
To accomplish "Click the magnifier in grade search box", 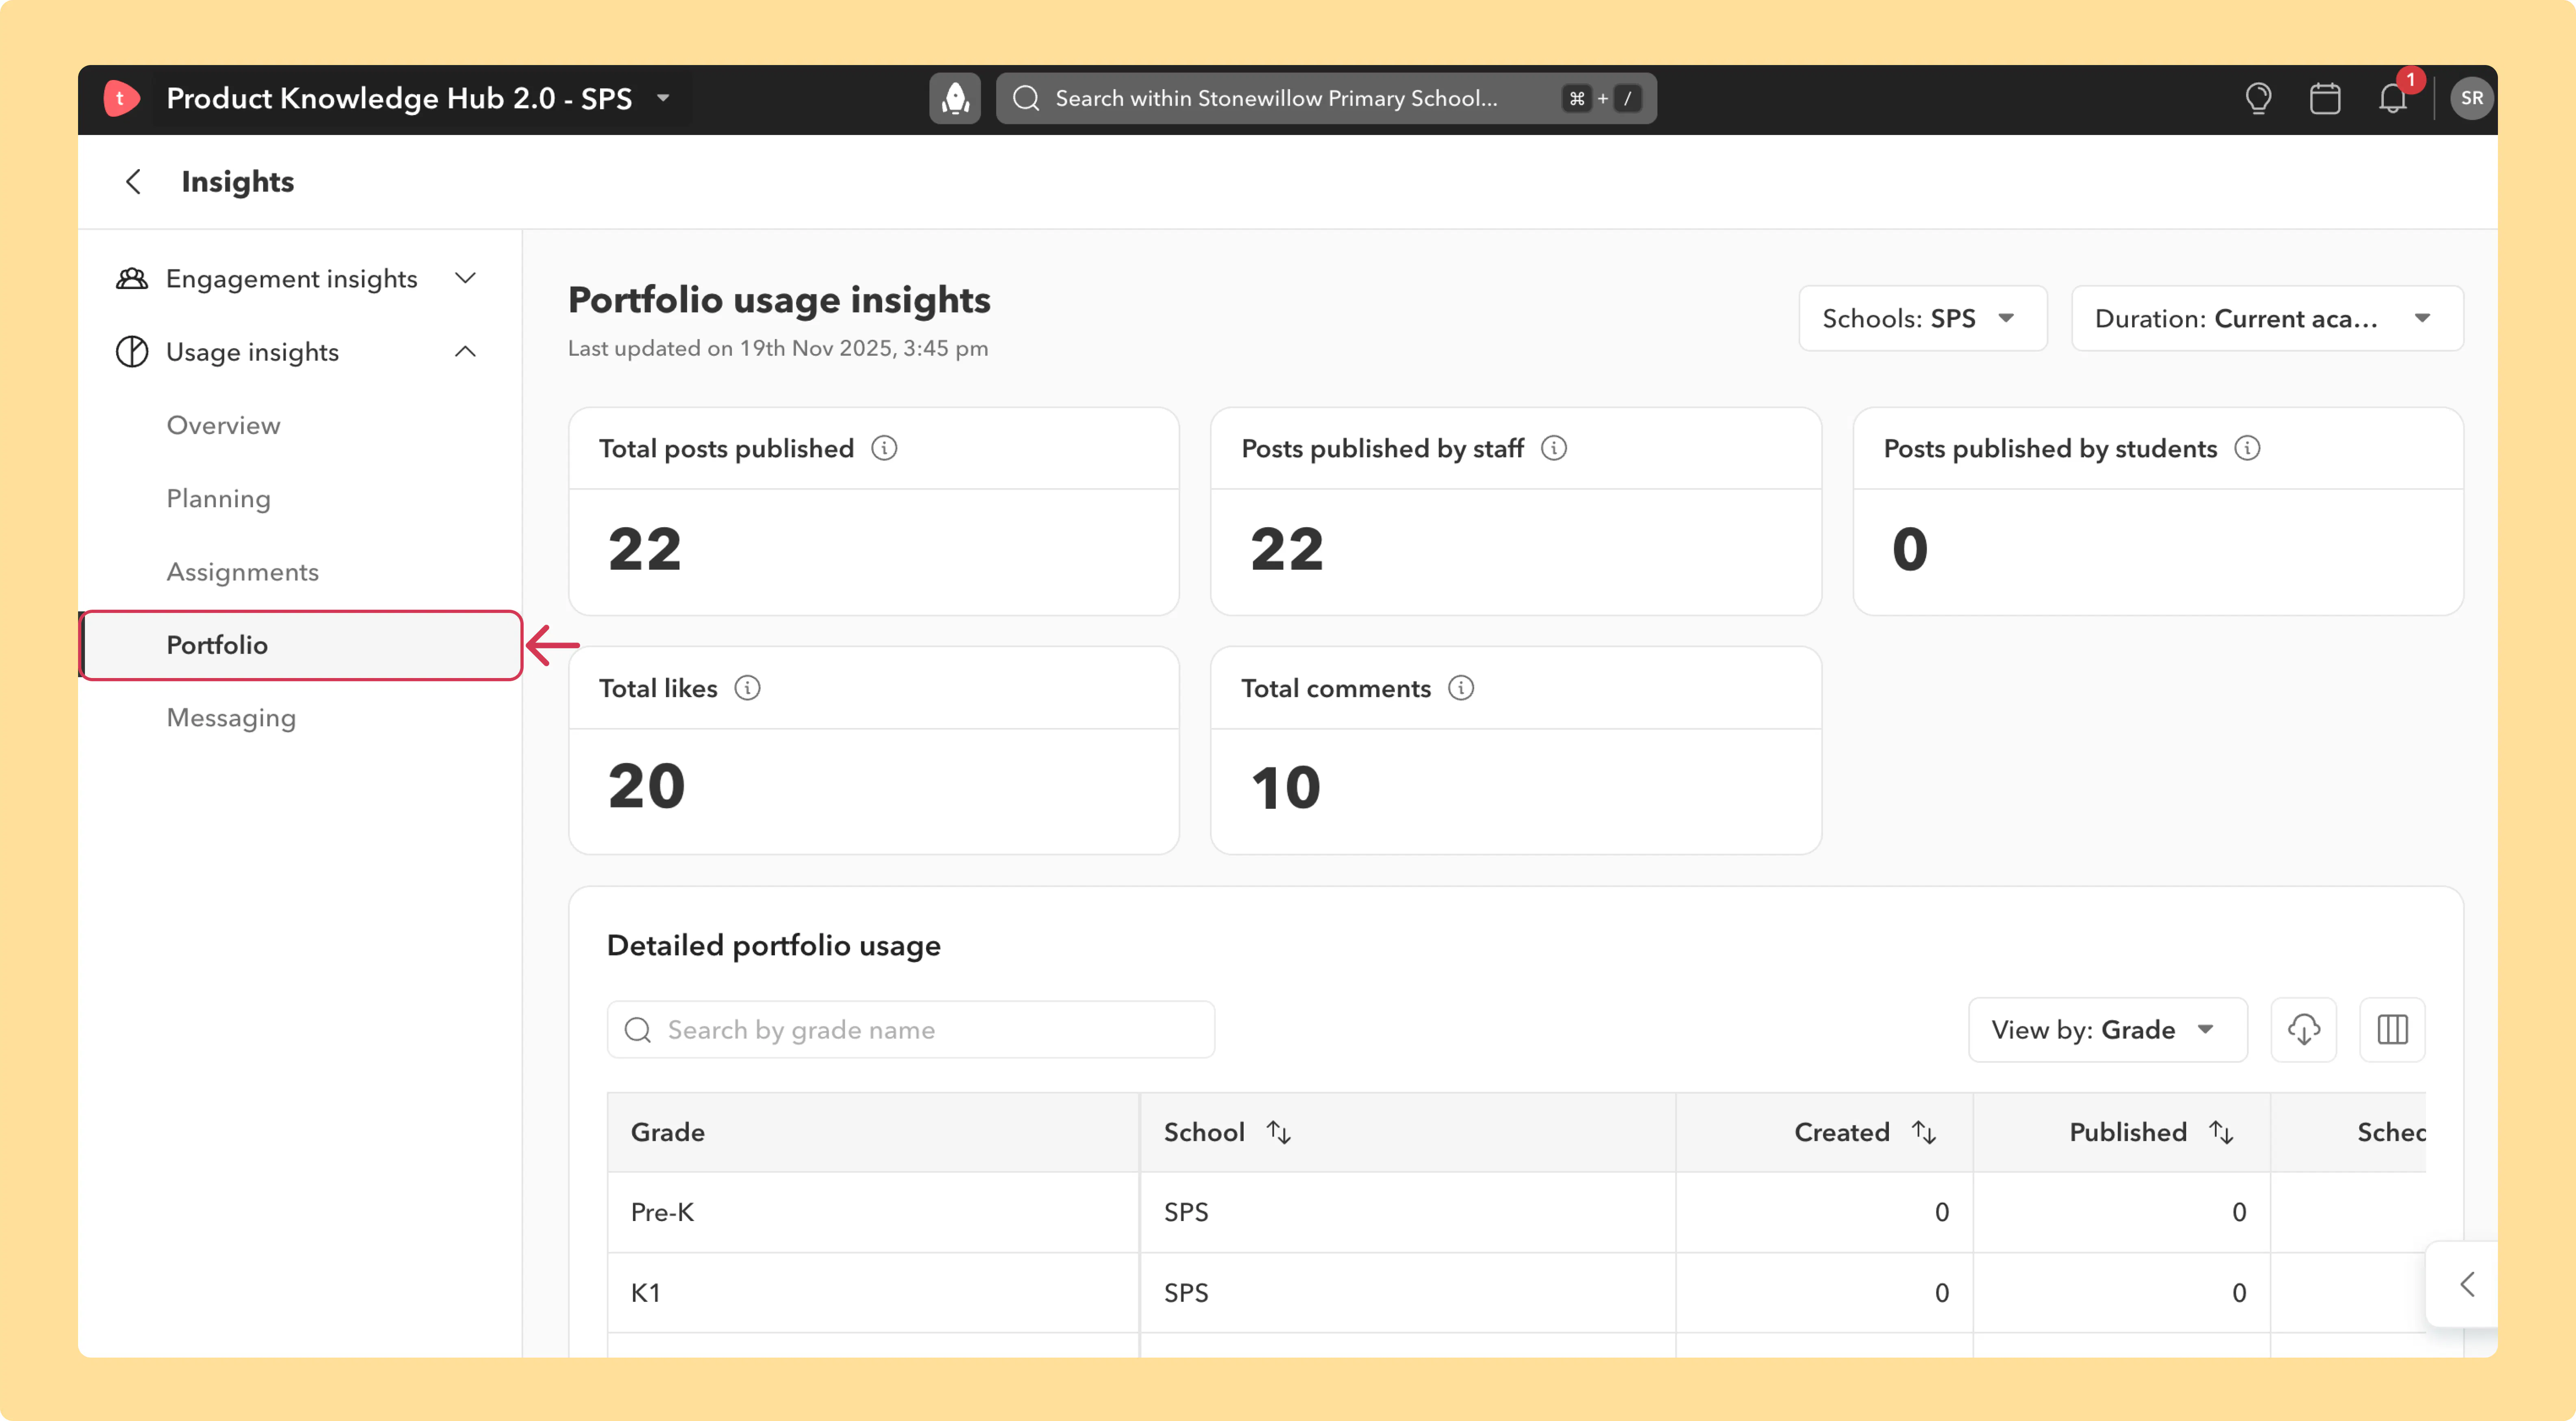I will 638,1030.
